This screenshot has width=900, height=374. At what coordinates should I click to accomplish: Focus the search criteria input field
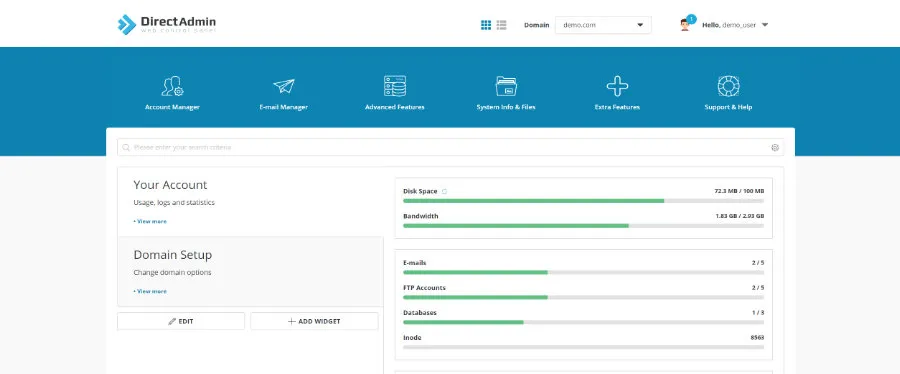pos(451,147)
